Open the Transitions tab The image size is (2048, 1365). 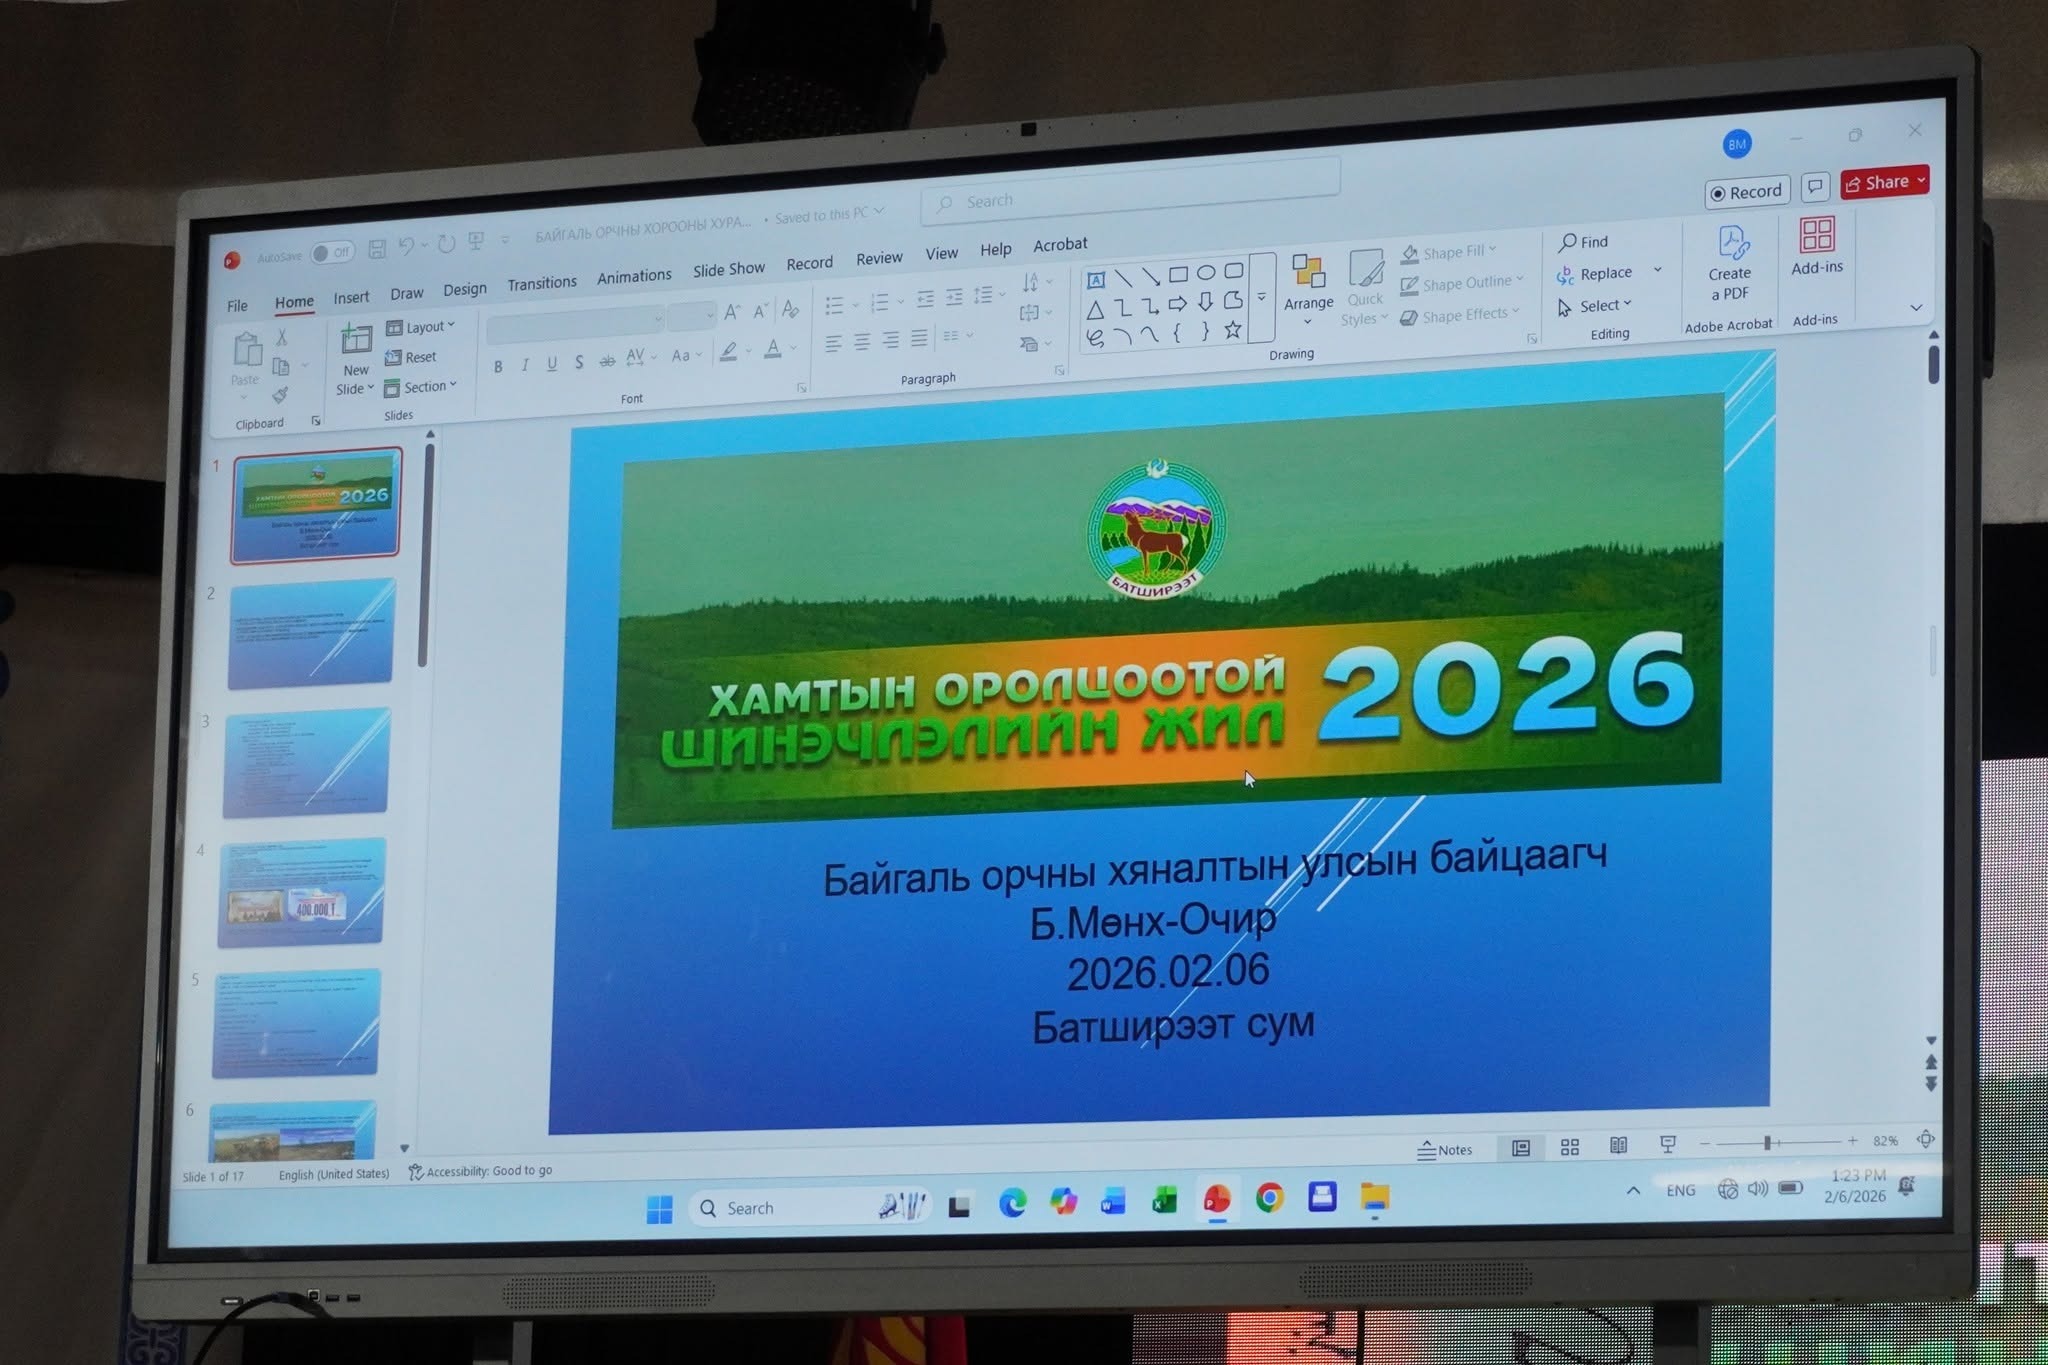tap(542, 284)
